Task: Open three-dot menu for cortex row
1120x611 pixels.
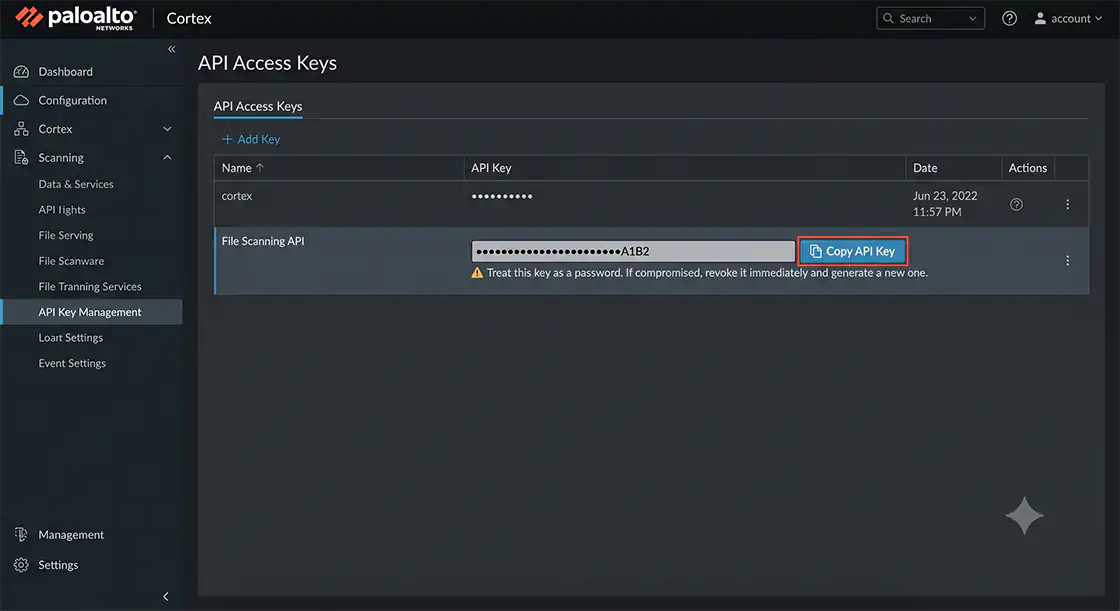Action: coord(1068,204)
